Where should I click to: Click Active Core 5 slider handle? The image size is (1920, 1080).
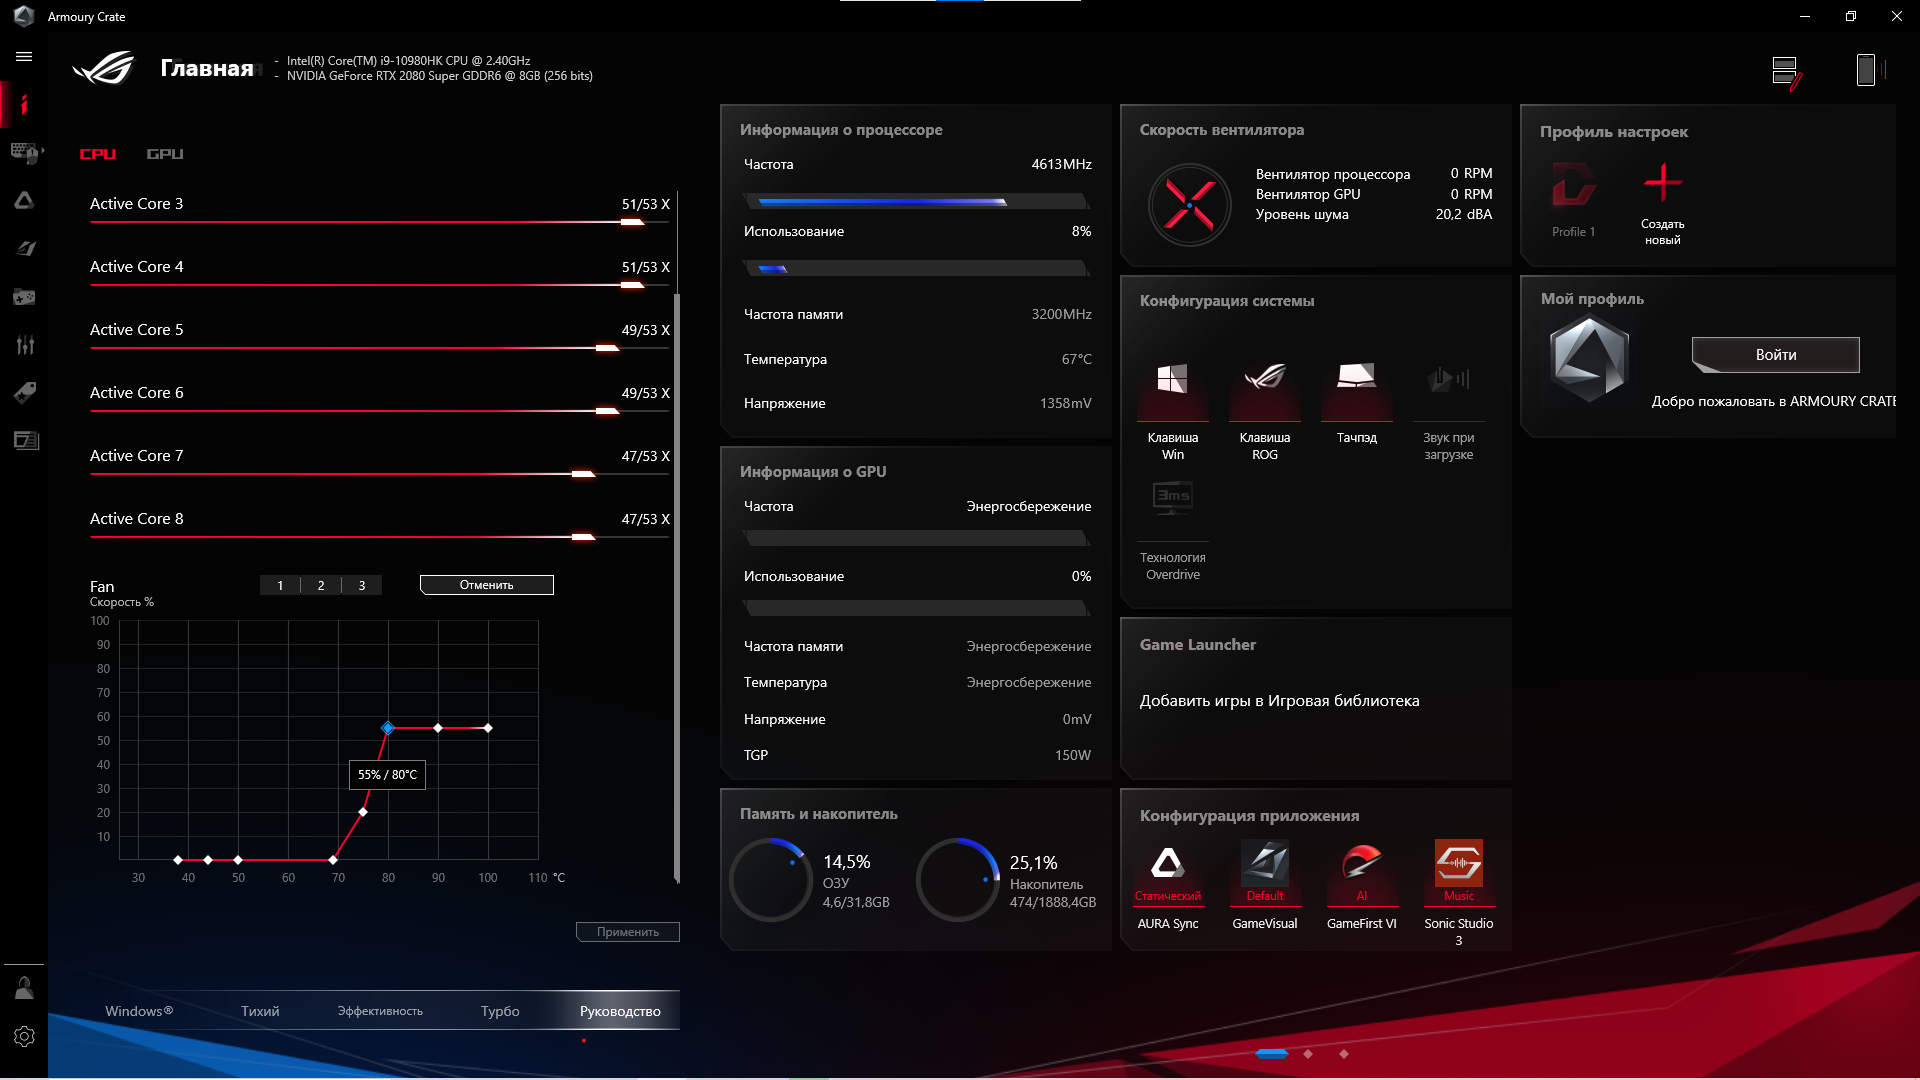(607, 348)
